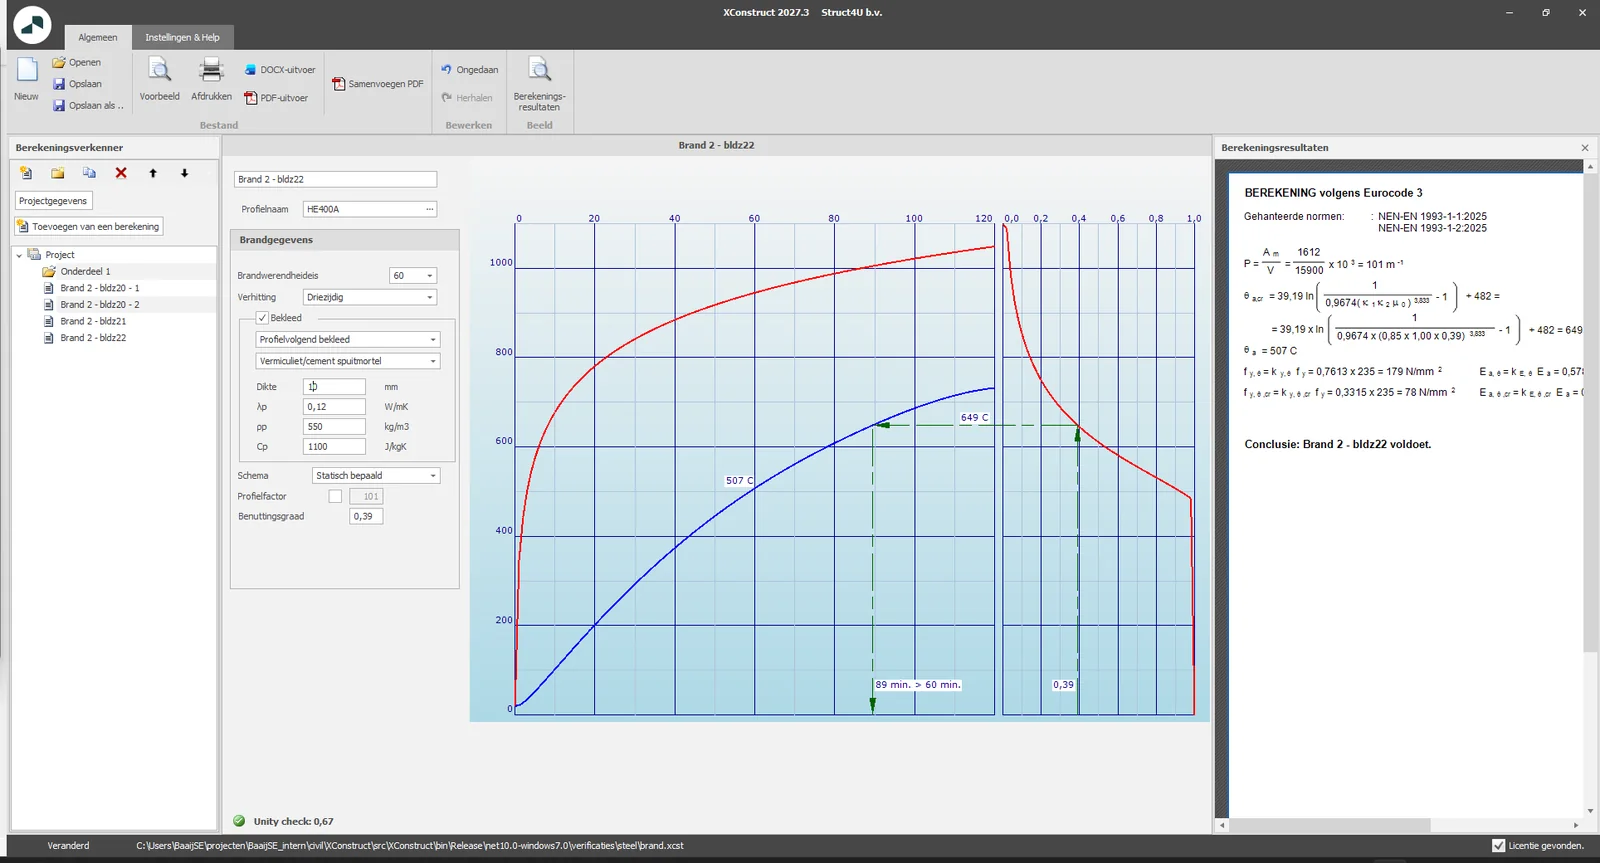Select Onderdeel 1 in the tree
The width and height of the screenshot is (1600, 863).
pos(85,271)
